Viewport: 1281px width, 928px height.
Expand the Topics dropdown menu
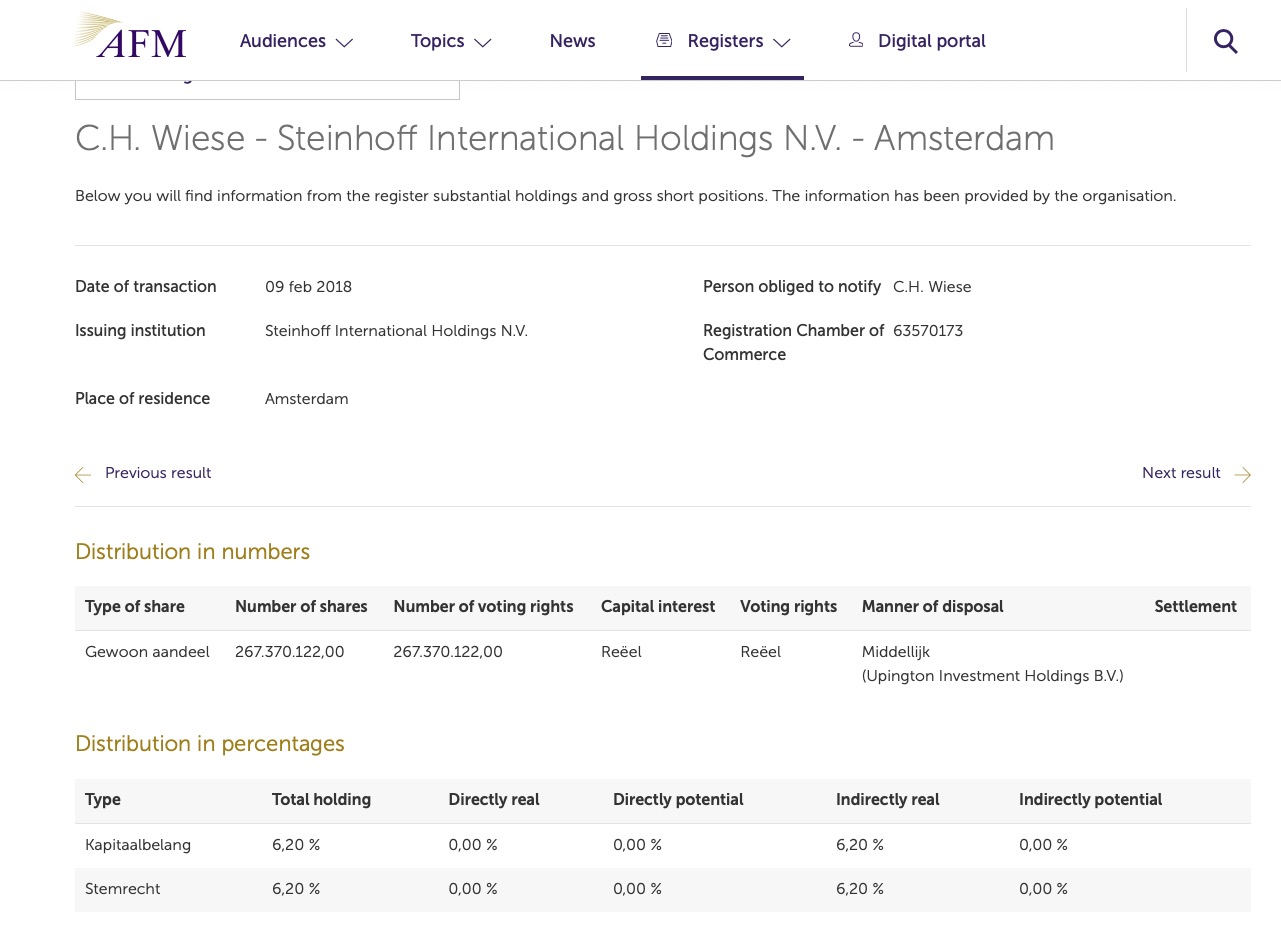coord(437,41)
